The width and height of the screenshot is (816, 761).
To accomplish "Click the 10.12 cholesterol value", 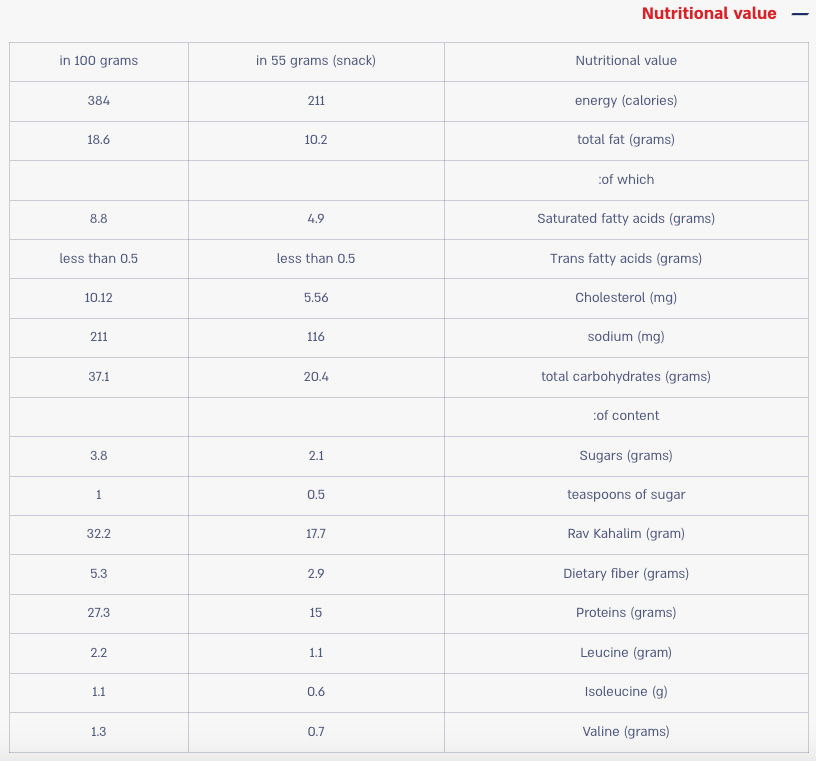I will click(x=99, y=298).
